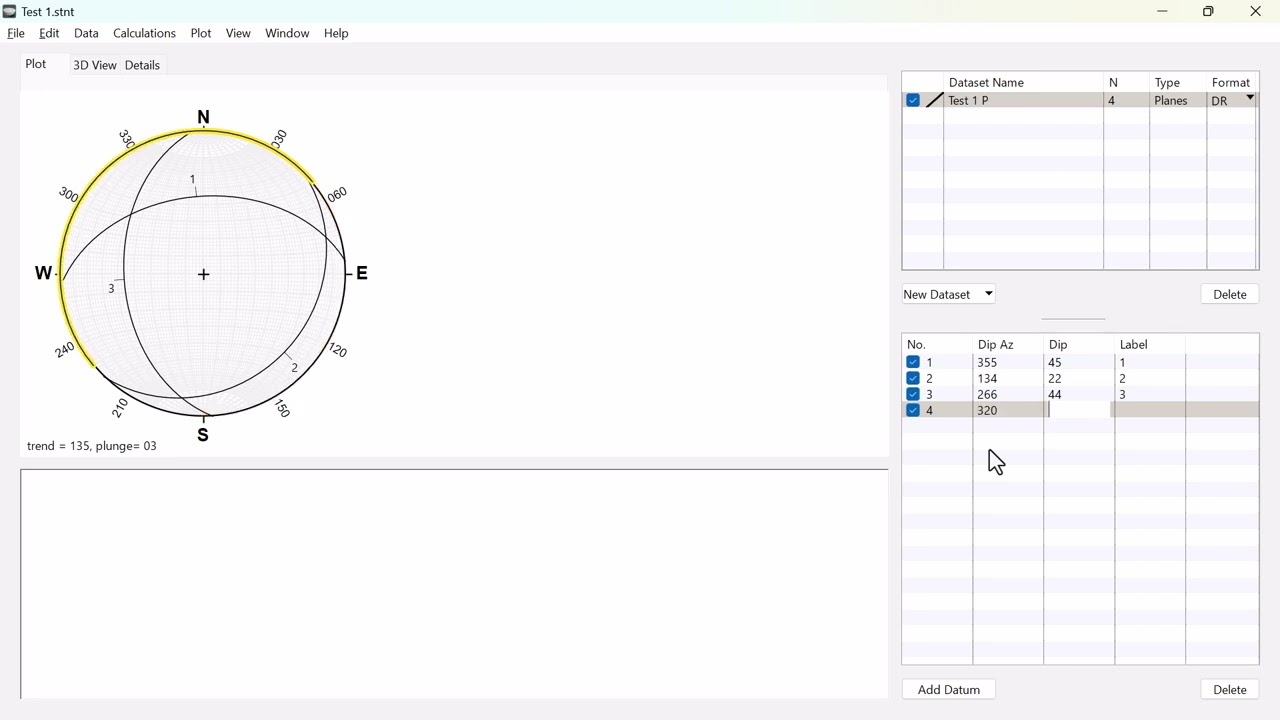Open the File menu
This screenshot has height=720, width=1280.
coord(16,33)
